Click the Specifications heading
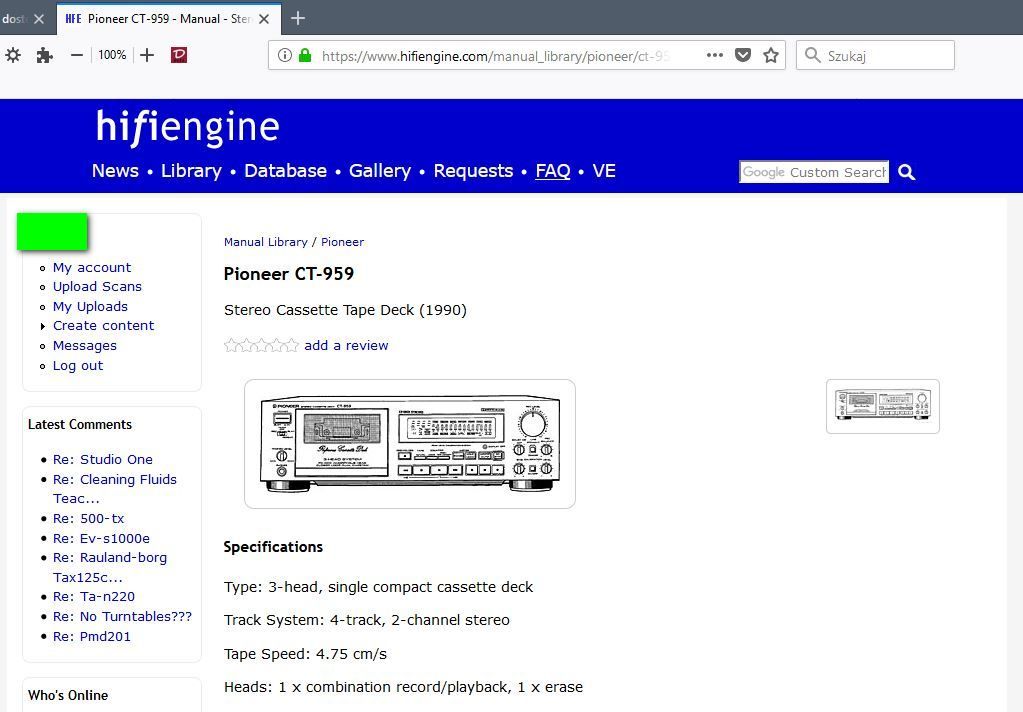 point(273,547)
